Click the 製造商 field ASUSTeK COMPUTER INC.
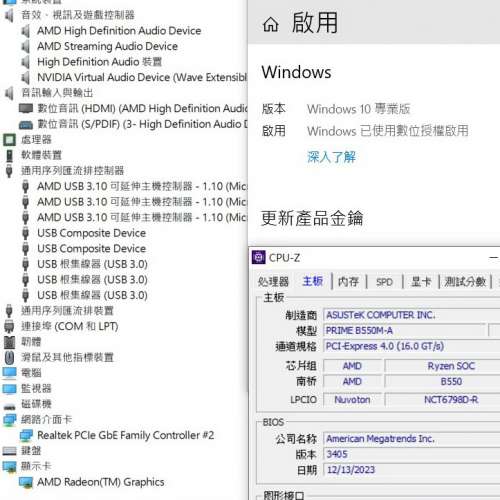Image resolution: width=500 pixels, height=500 pixels. point(412,315)
